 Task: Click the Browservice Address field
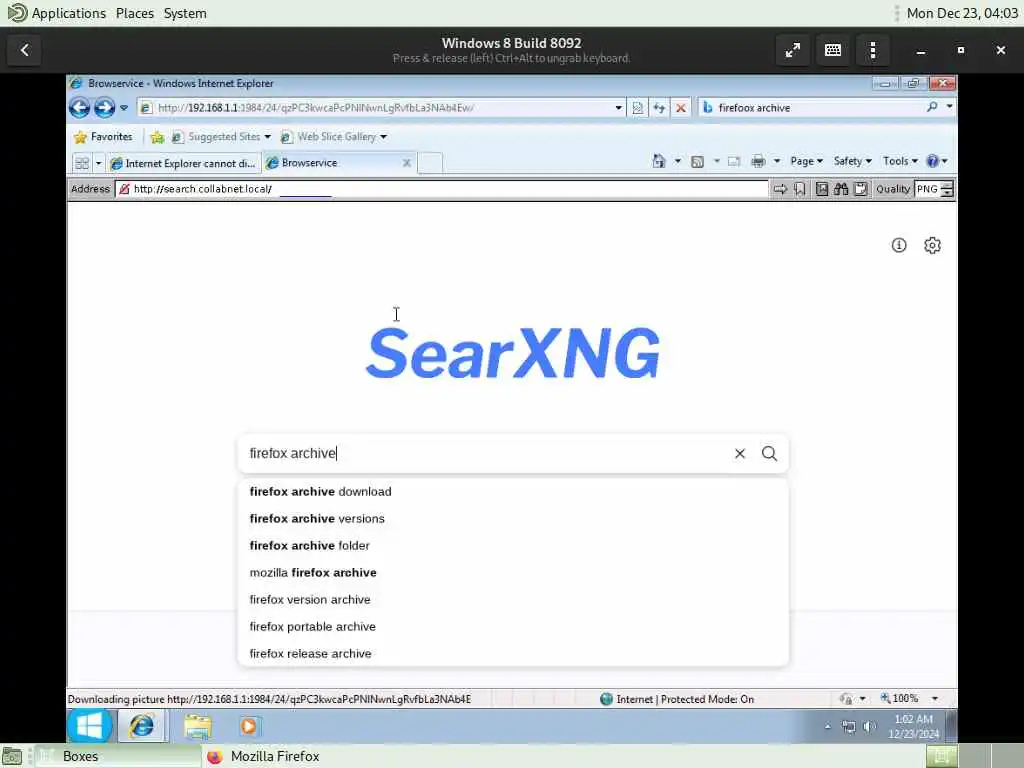[x=441, y=189]
